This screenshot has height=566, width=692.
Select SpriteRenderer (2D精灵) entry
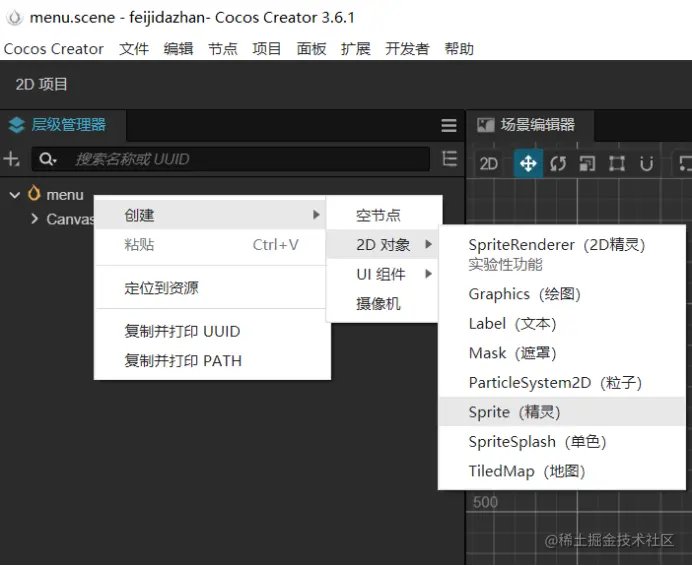[562, 254]
